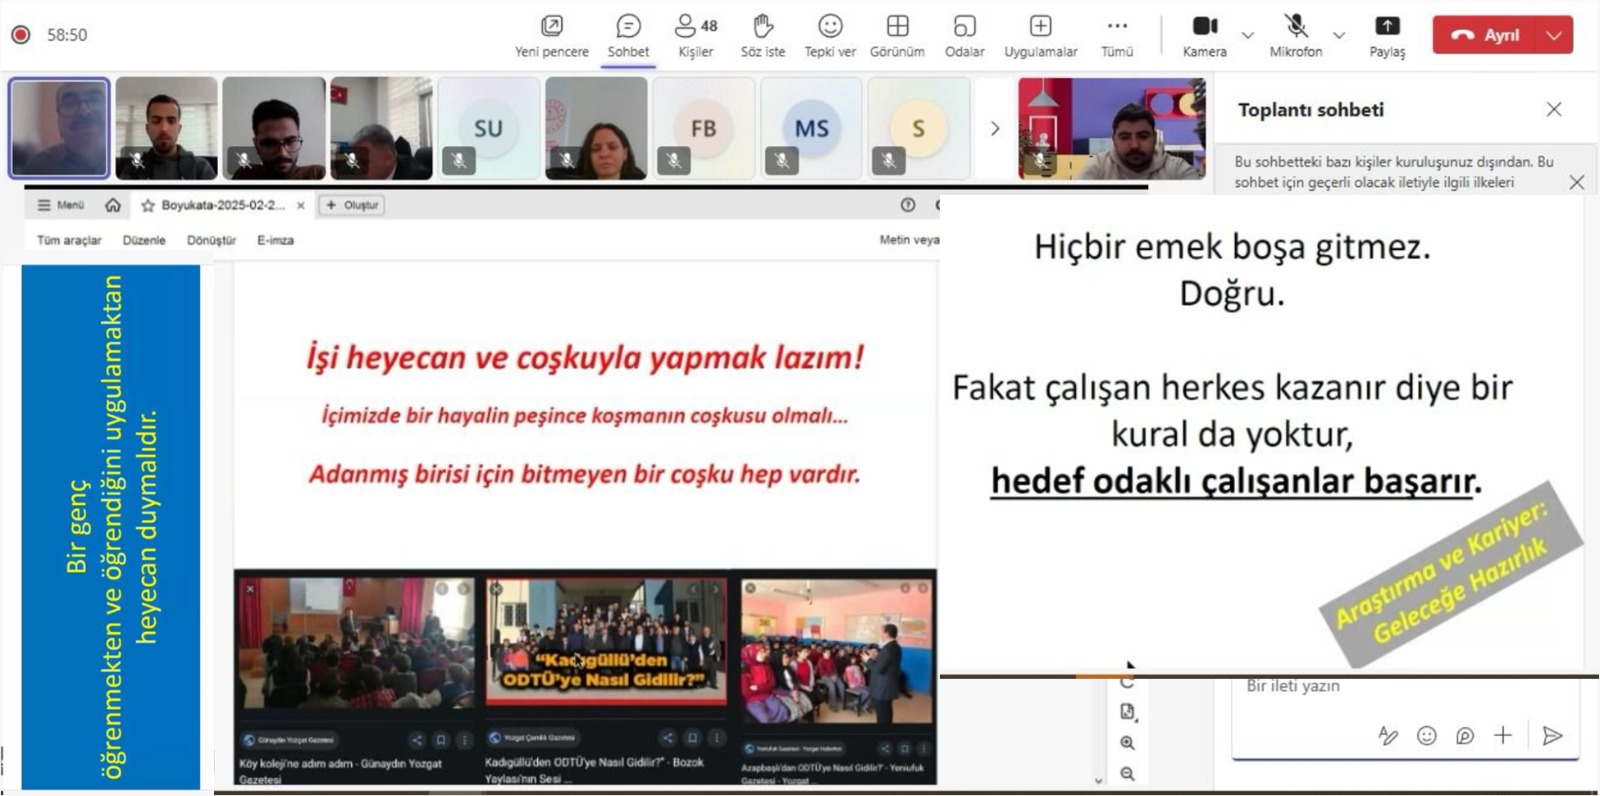Viewport: 1600px width, 796px height.
Task: Close the Toplantı sohbeti panel
Action: pos(1553,109)
